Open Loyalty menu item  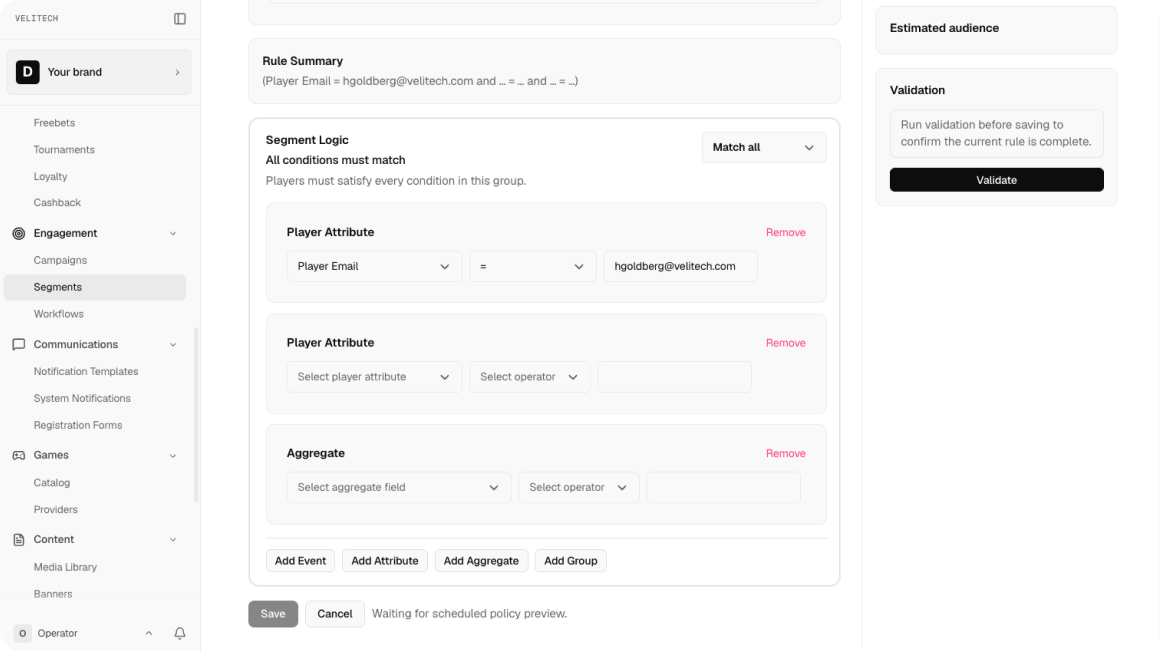coord(50,176)
